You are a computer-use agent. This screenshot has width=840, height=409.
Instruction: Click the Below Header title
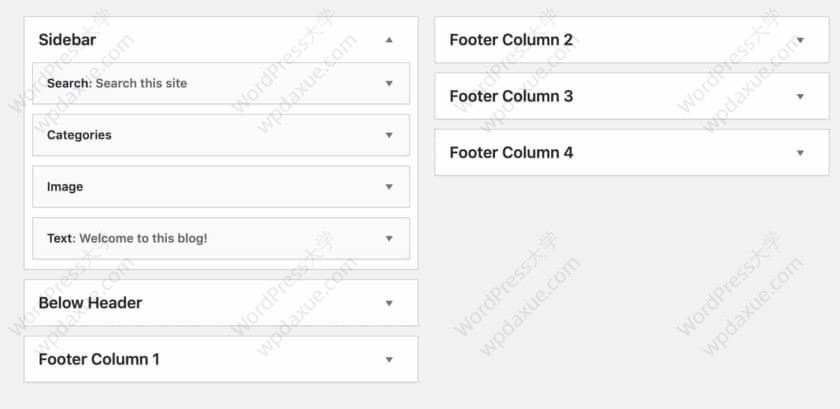90,303
